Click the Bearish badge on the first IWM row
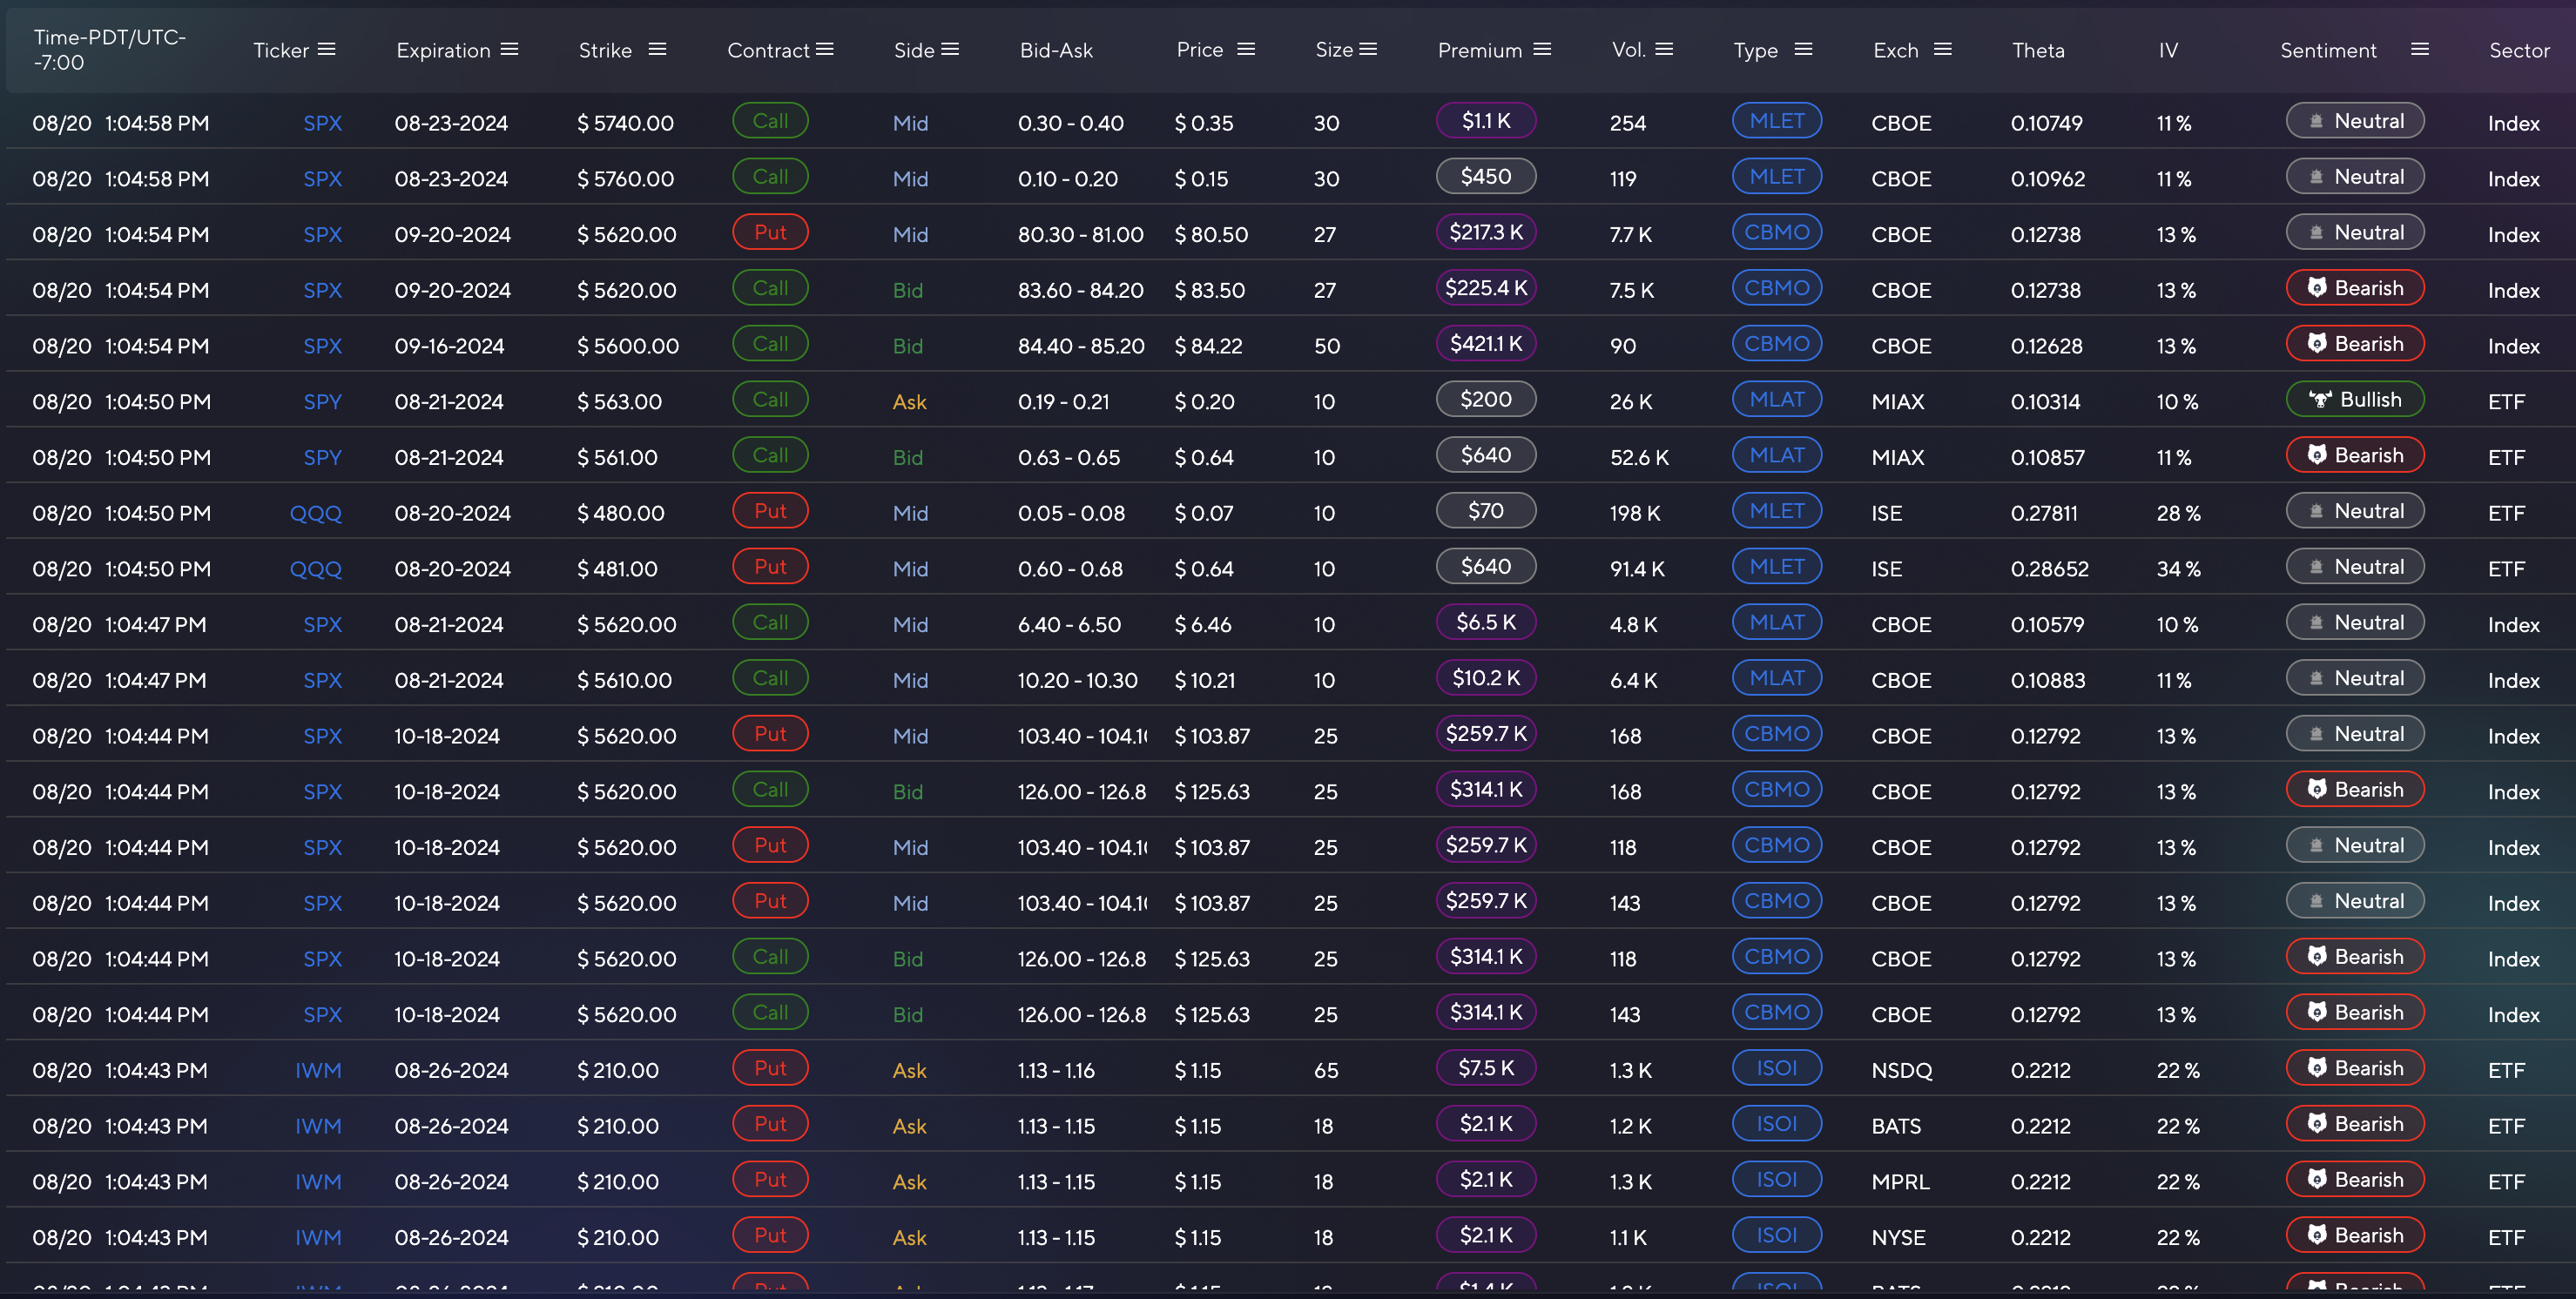Screen dimensions: 2576x1299 [2355, 1068]
